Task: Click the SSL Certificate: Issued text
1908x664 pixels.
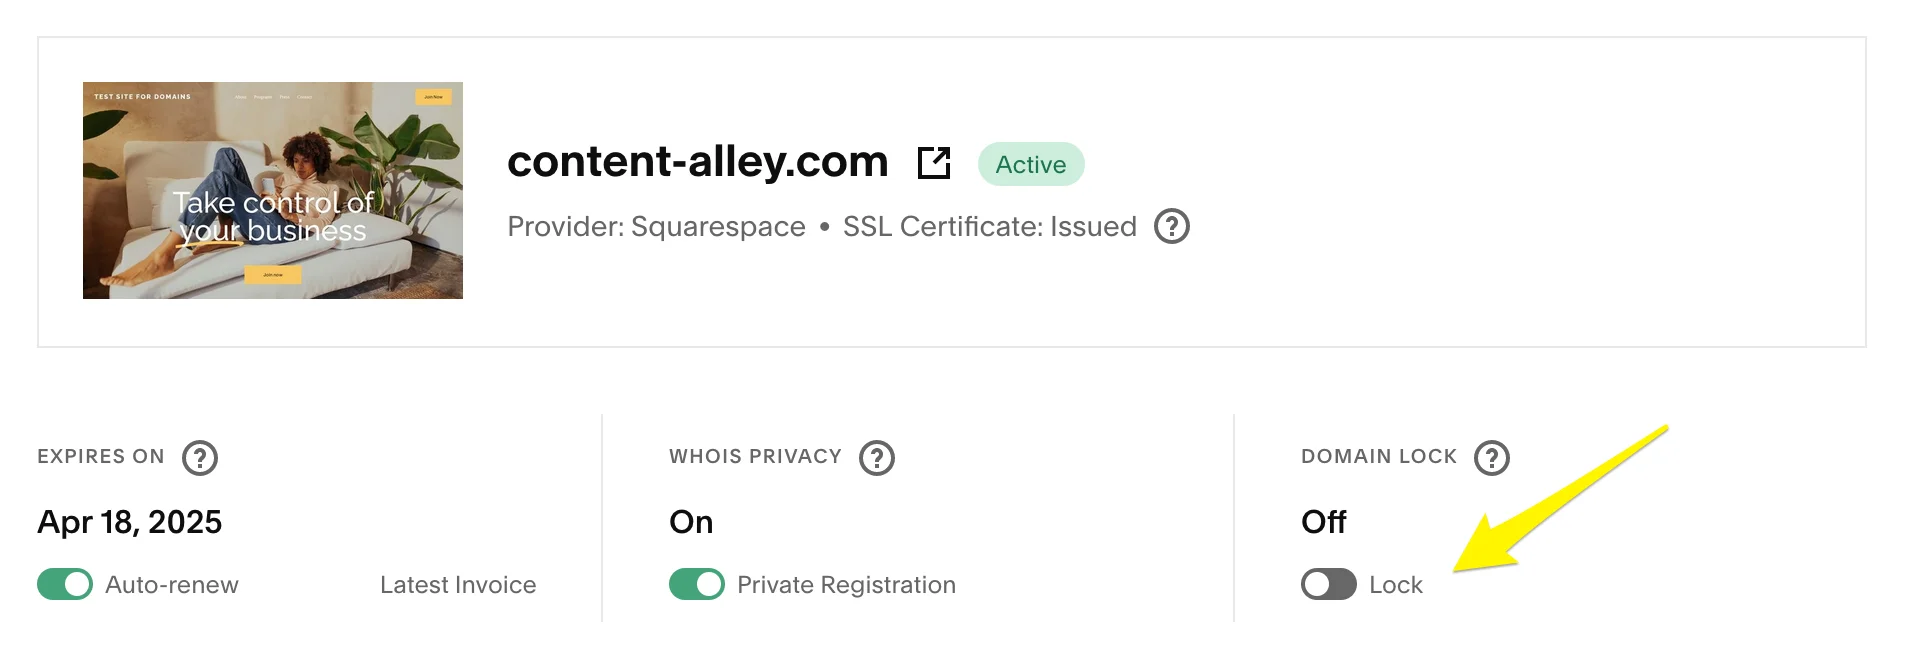Action: point(989,227)
